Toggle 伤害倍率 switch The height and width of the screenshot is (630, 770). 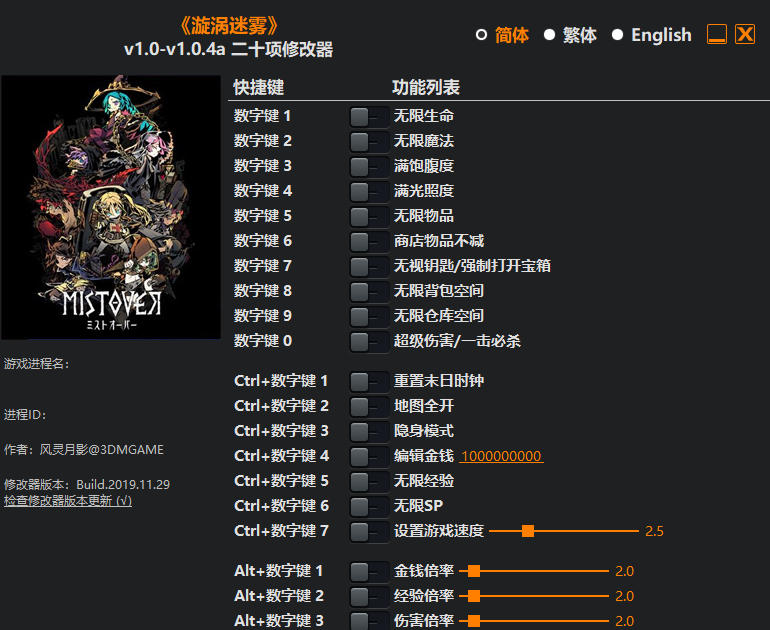pos(369,621)
